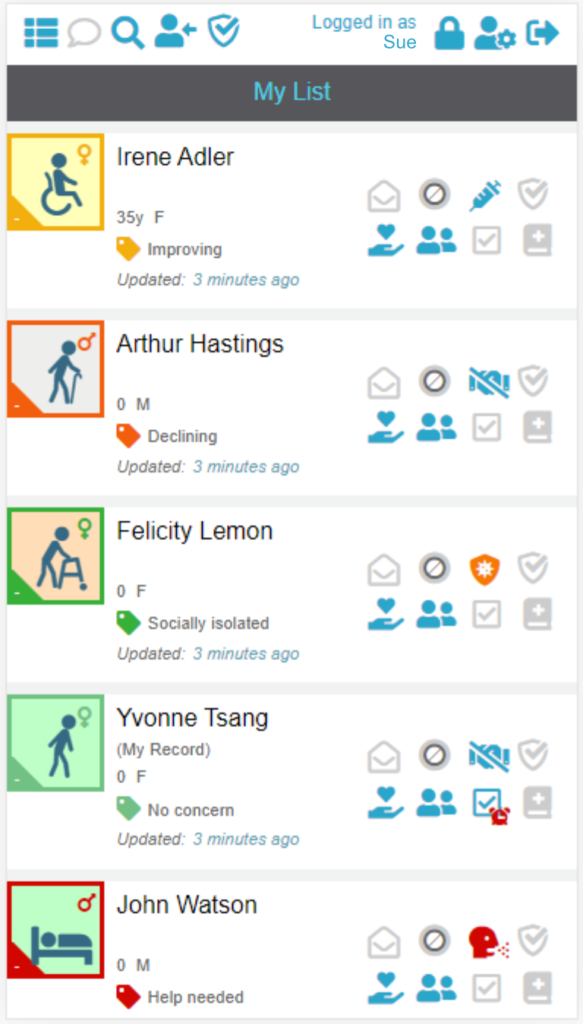Screen dimensions: 583x1024
Task: Open the list view icon in the top bar
Action: click(x=41, y=32)
